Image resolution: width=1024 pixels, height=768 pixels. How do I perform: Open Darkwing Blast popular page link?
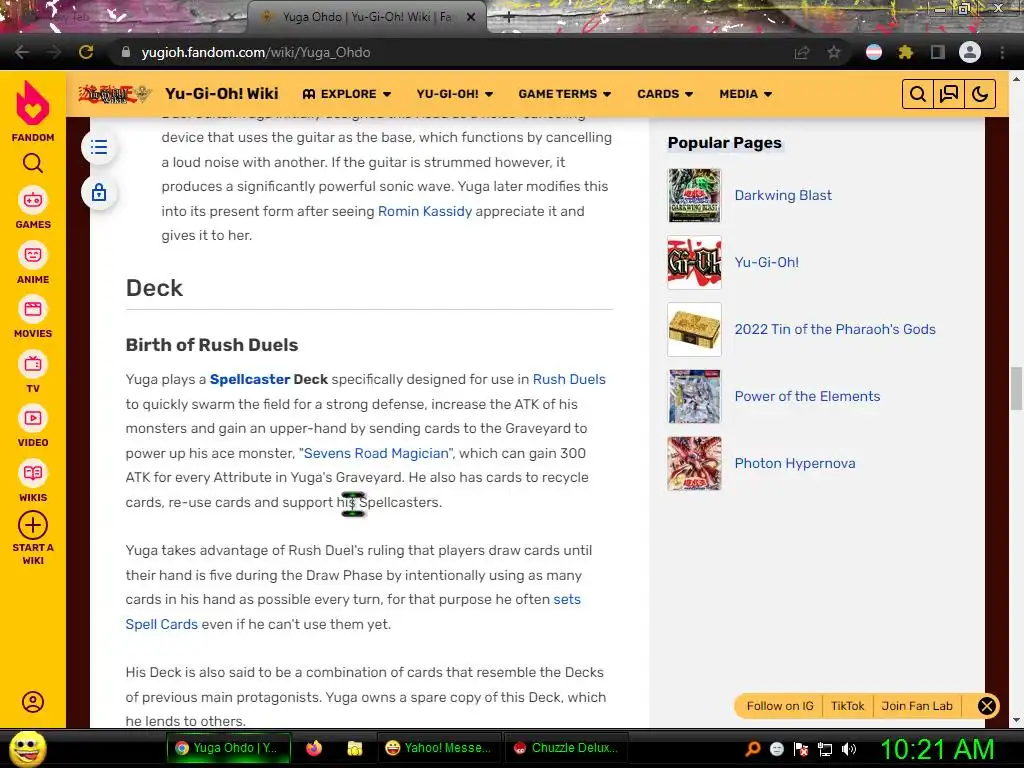pyautogui.click(x=783, y=195)
